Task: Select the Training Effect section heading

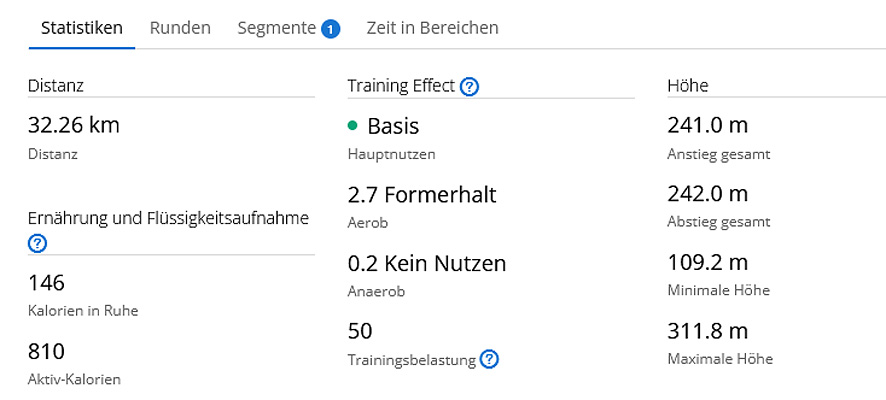Action: point(401,86)
